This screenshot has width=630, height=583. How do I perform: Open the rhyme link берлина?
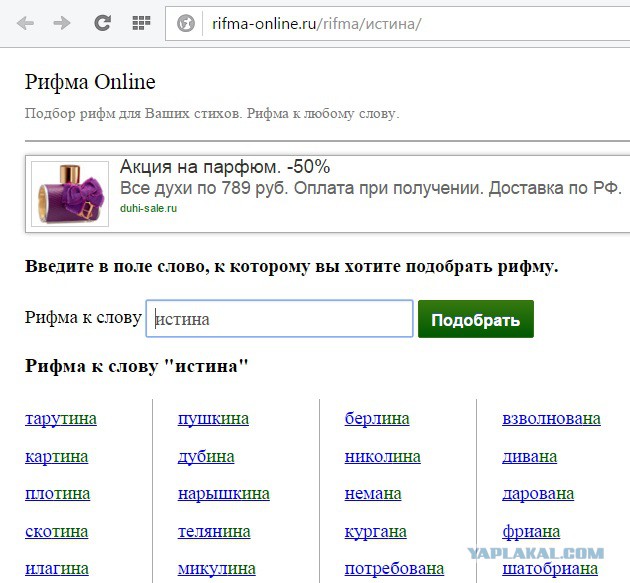[377, 419]
